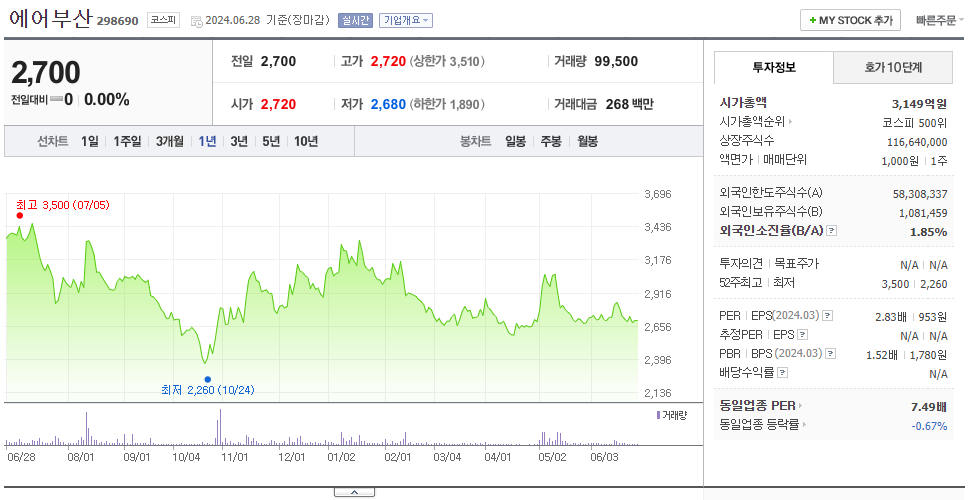Click the 거래대금 value 268 백만

(x=630, y=104)
